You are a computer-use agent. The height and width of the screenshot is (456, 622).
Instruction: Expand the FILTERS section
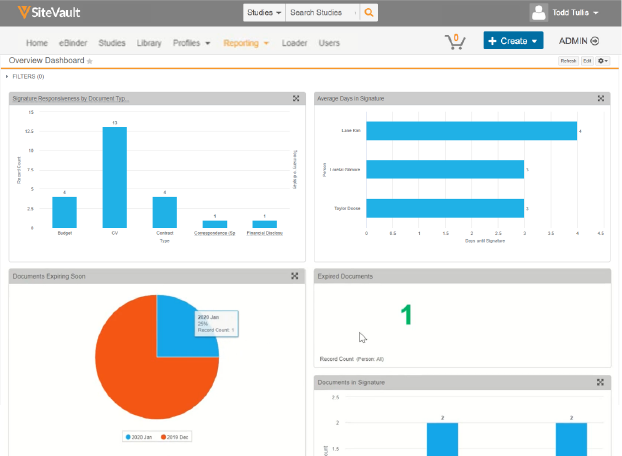7,76
